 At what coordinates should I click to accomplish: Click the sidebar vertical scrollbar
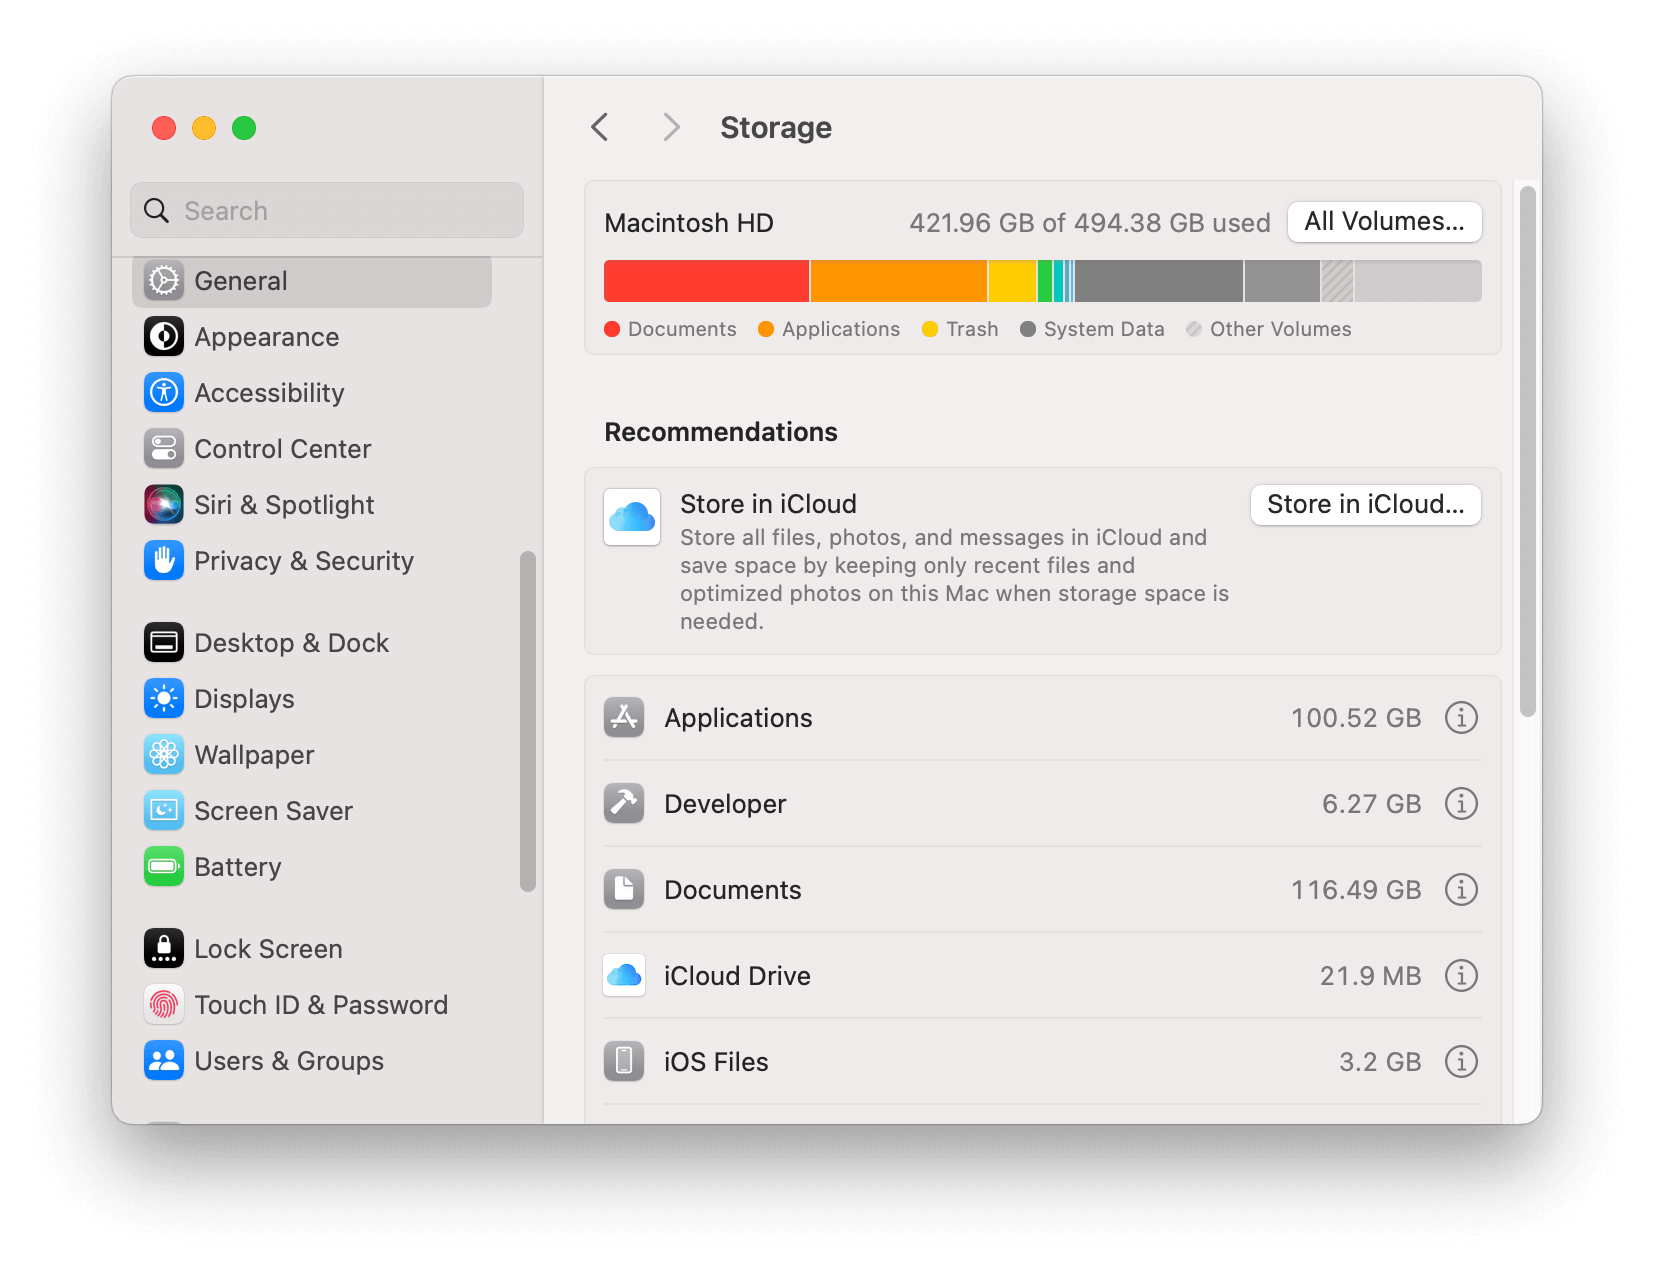pyautogui.click(x=528, y=721)
